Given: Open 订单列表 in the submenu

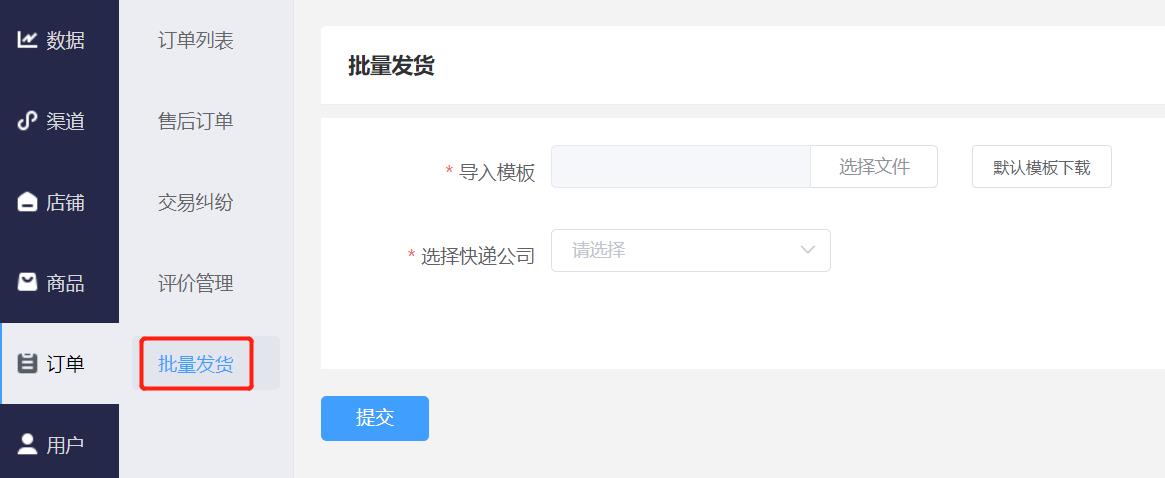Looking at the screenshot, I should point(196,40).
